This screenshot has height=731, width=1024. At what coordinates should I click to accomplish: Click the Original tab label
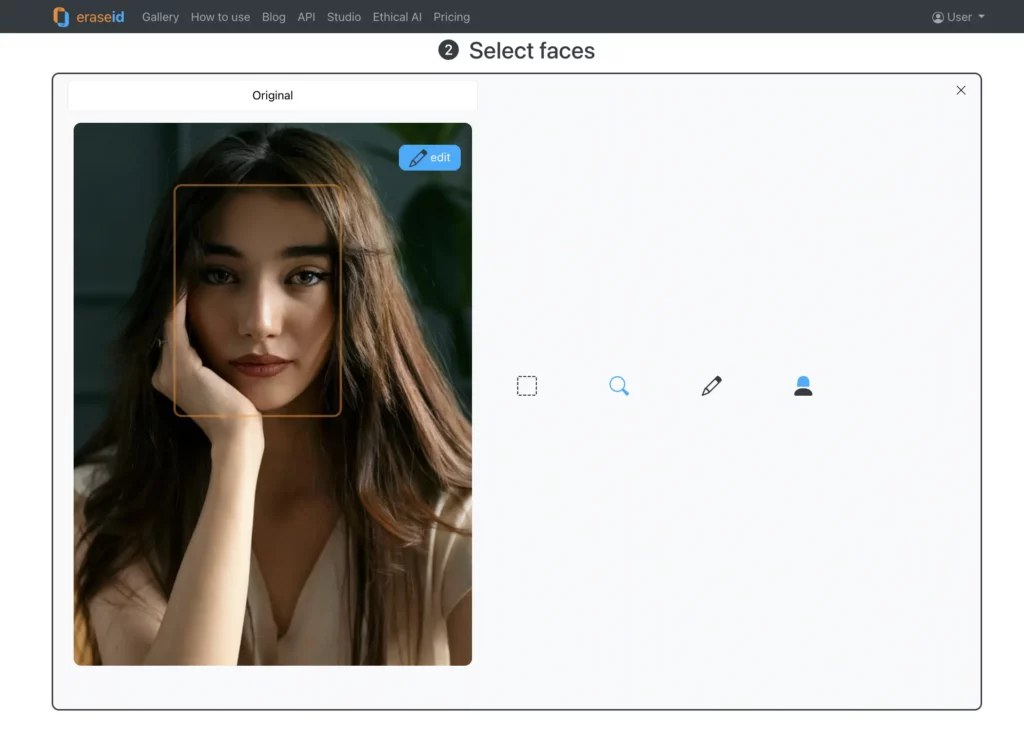pos(272,95)
